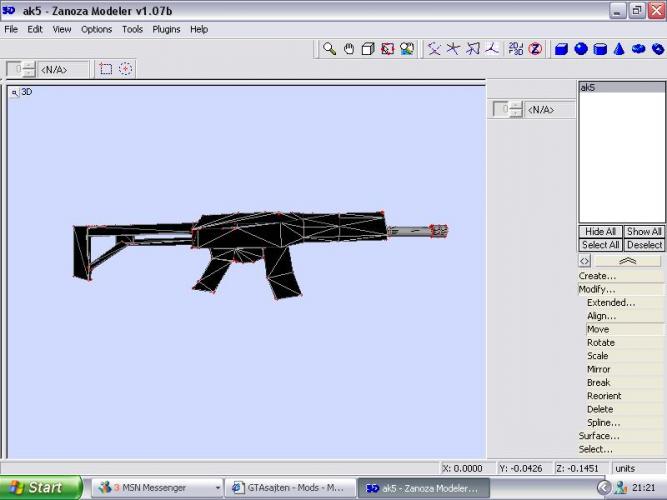
Task: Select the circular selection tool icon
Action: (125, 69)
